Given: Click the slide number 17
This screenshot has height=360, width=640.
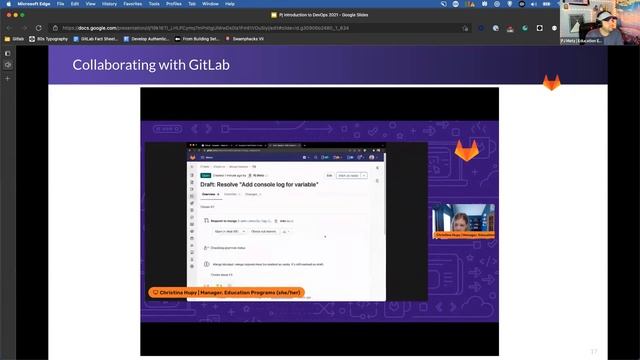Looking at the screenshot, I should [x=594, y=351].
